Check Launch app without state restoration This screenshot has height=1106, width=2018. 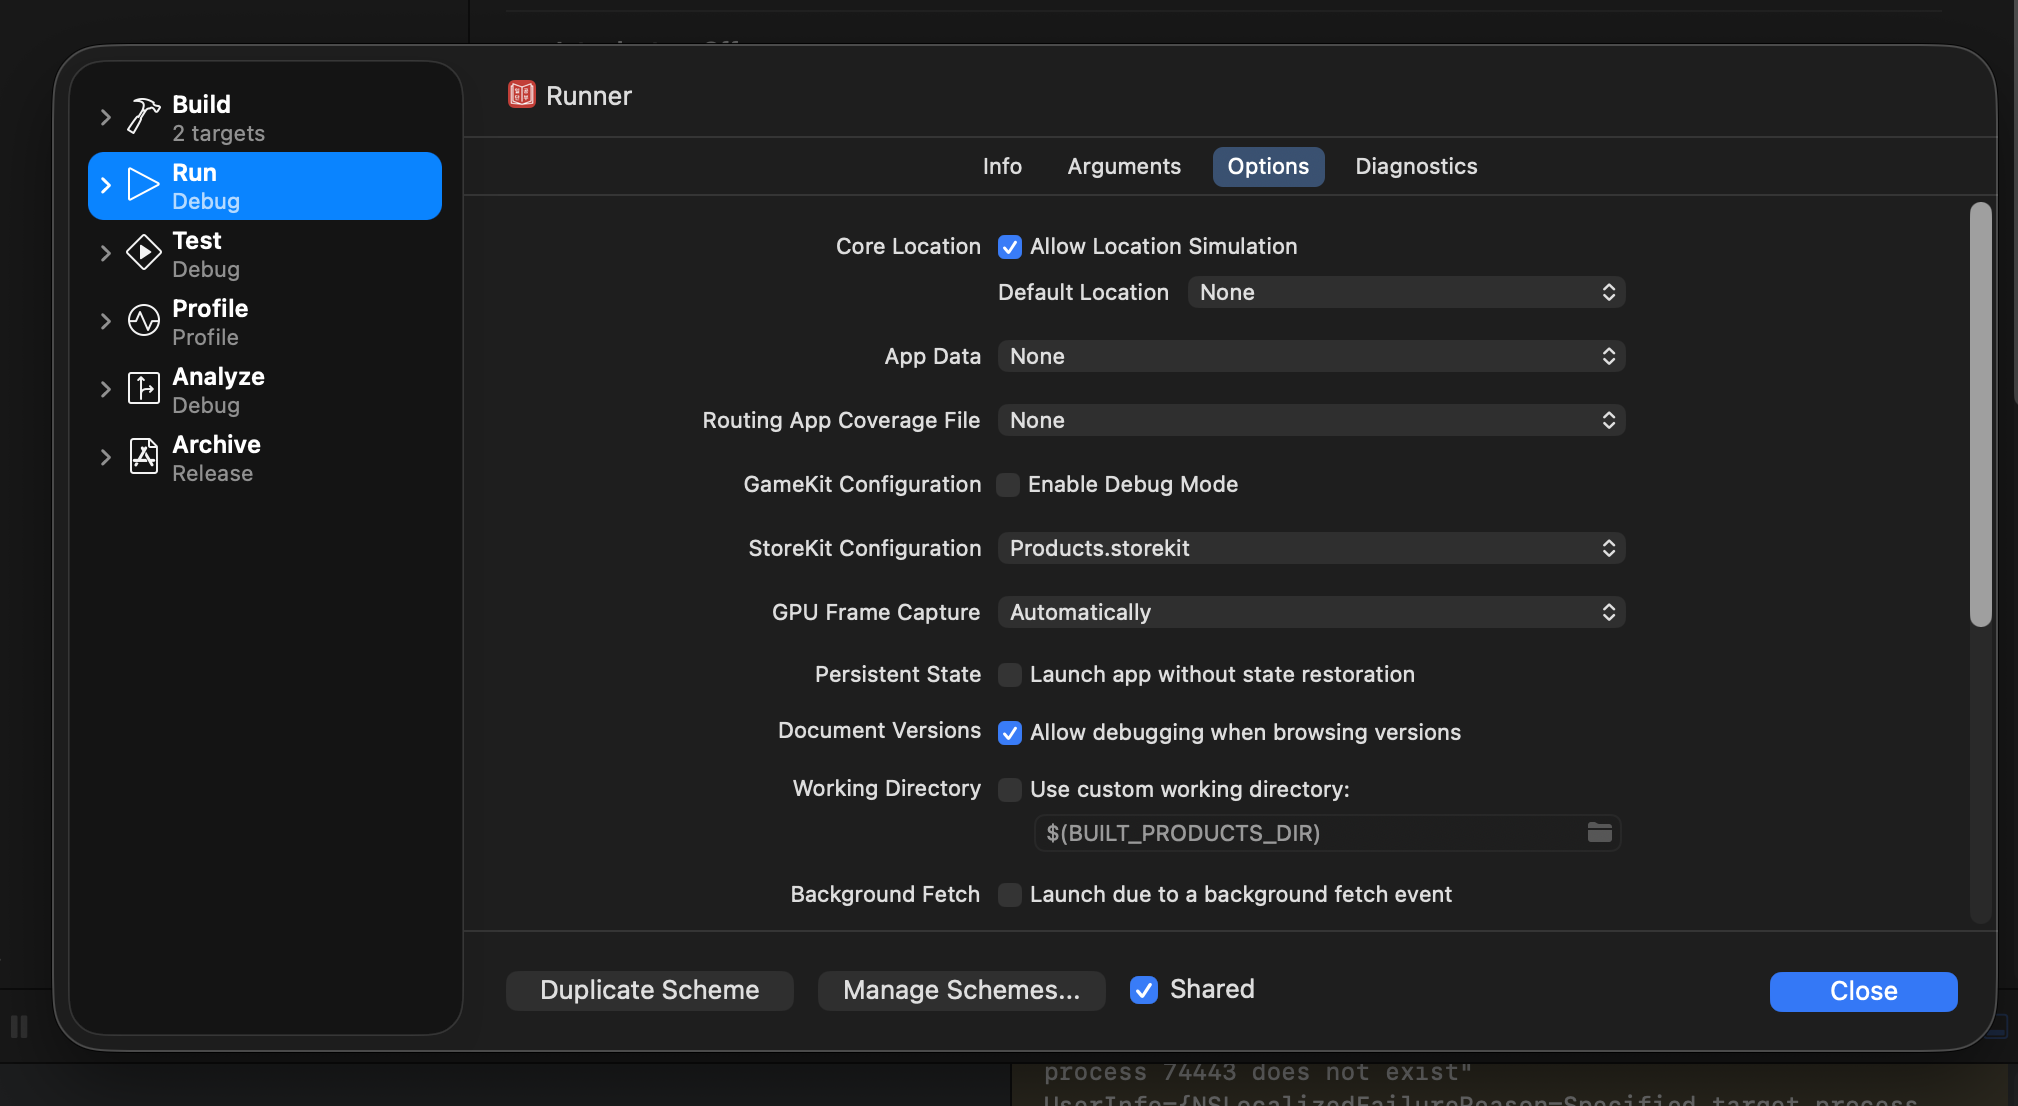tap(1009, 675)
